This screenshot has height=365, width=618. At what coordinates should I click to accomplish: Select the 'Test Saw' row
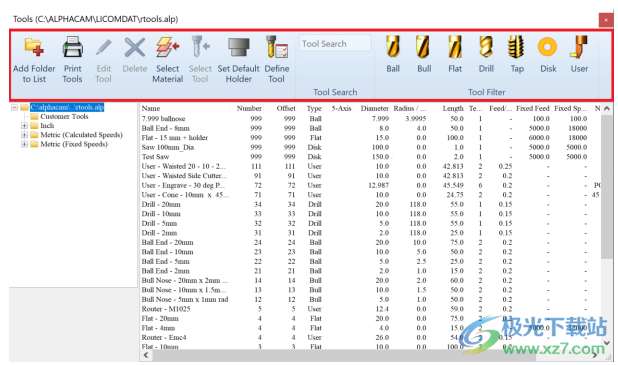click(x=370, y=156)
